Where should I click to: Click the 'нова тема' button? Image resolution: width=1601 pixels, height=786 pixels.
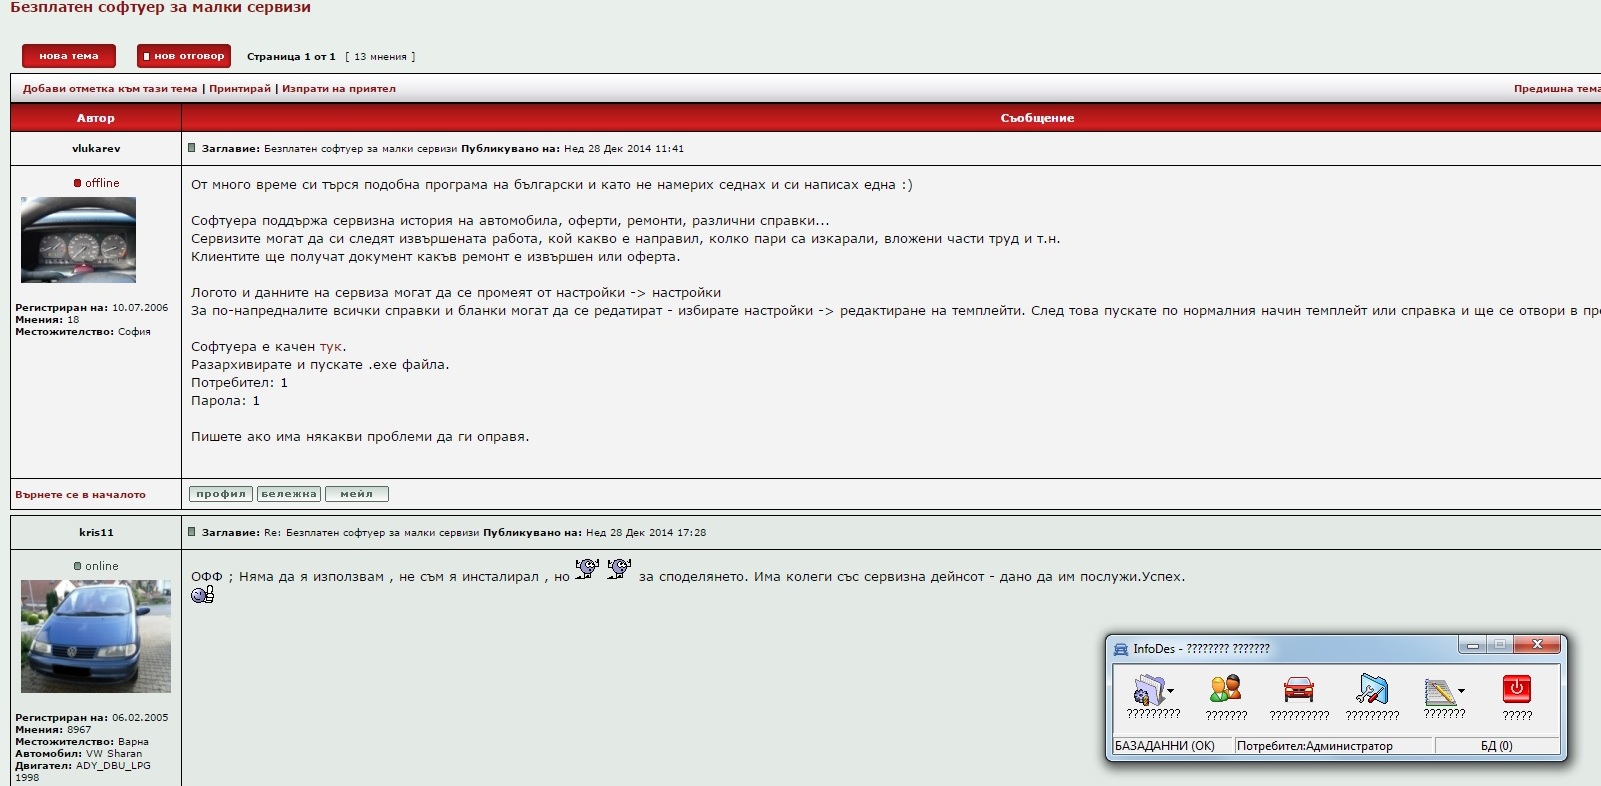tap(69, 56)
